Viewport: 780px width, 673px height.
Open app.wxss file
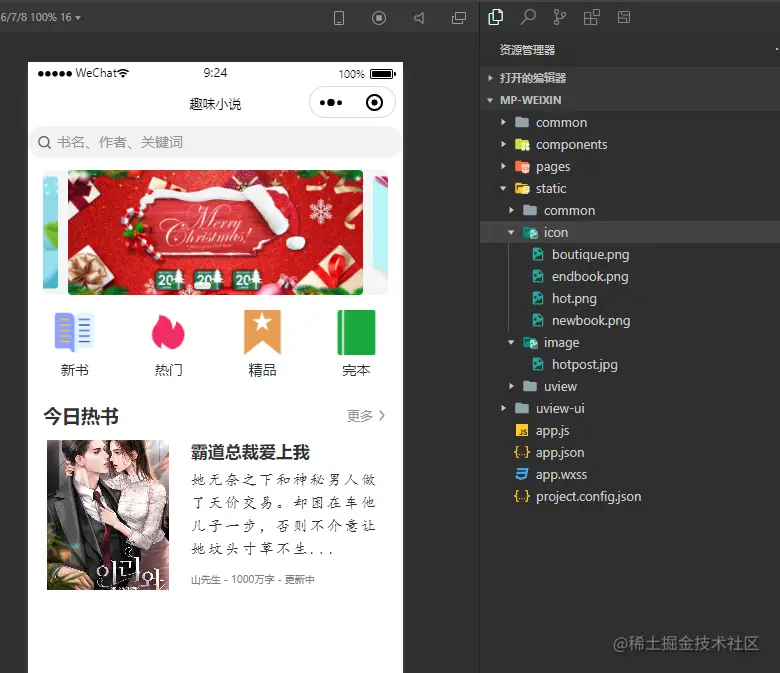pos(561,475)
